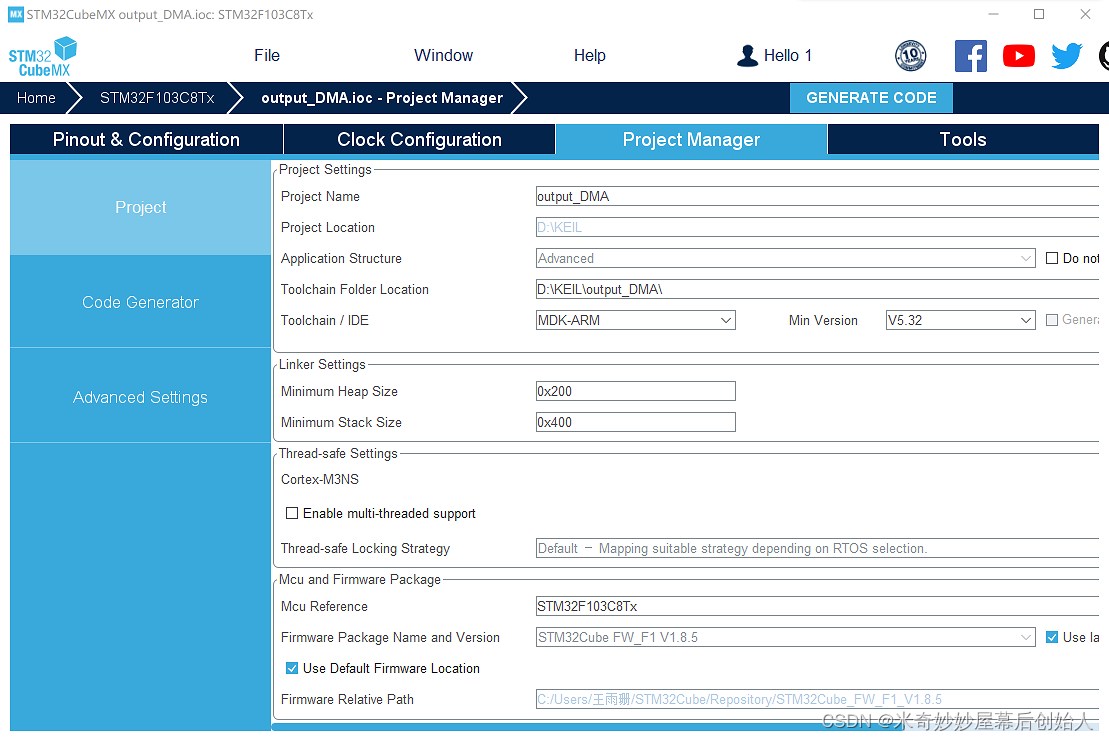Toggle the Use latest firmware checkbox
Viewport: 1109px width, 741px height.
coord(1052,637)
